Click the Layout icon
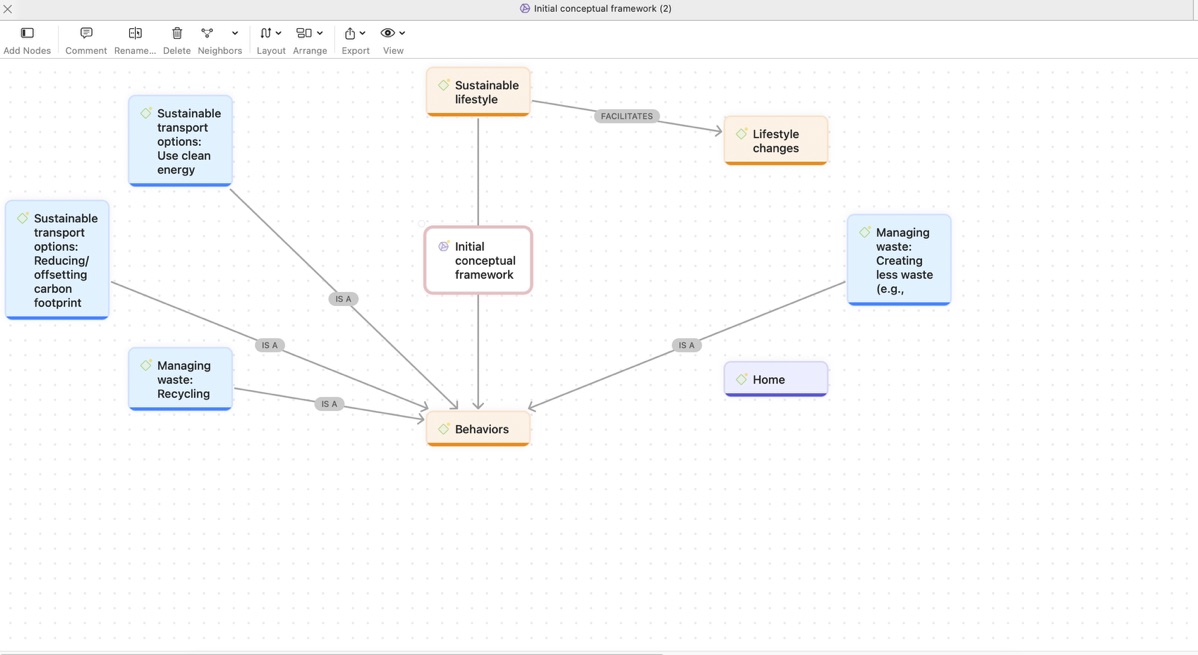The width and height of the screenshot is (1198, 655). tap(265, 33)
